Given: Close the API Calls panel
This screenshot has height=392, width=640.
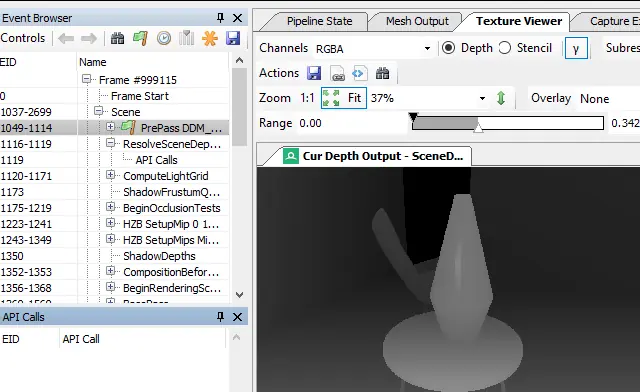Looking at the screenshot, I should 237,317.
